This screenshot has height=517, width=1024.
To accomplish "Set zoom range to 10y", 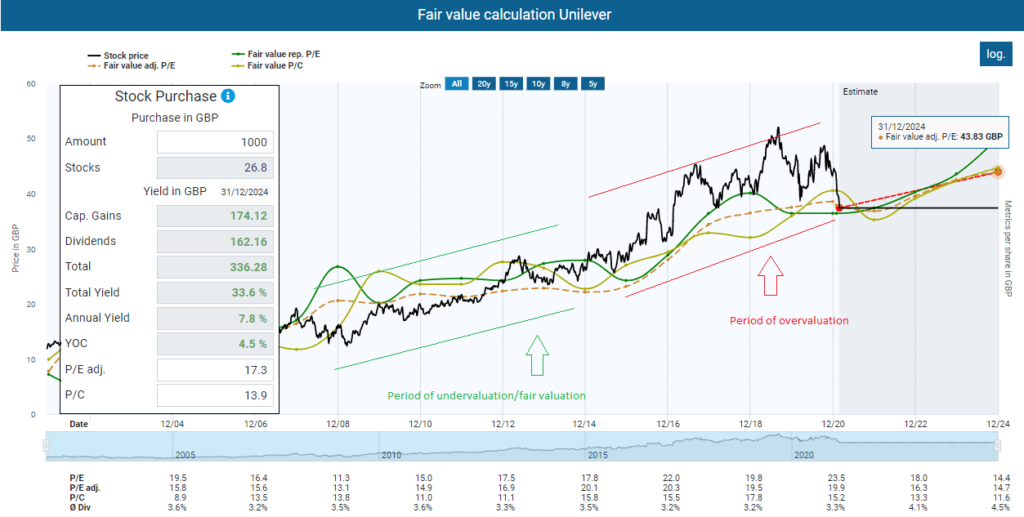I will click(x=539, y=84).
